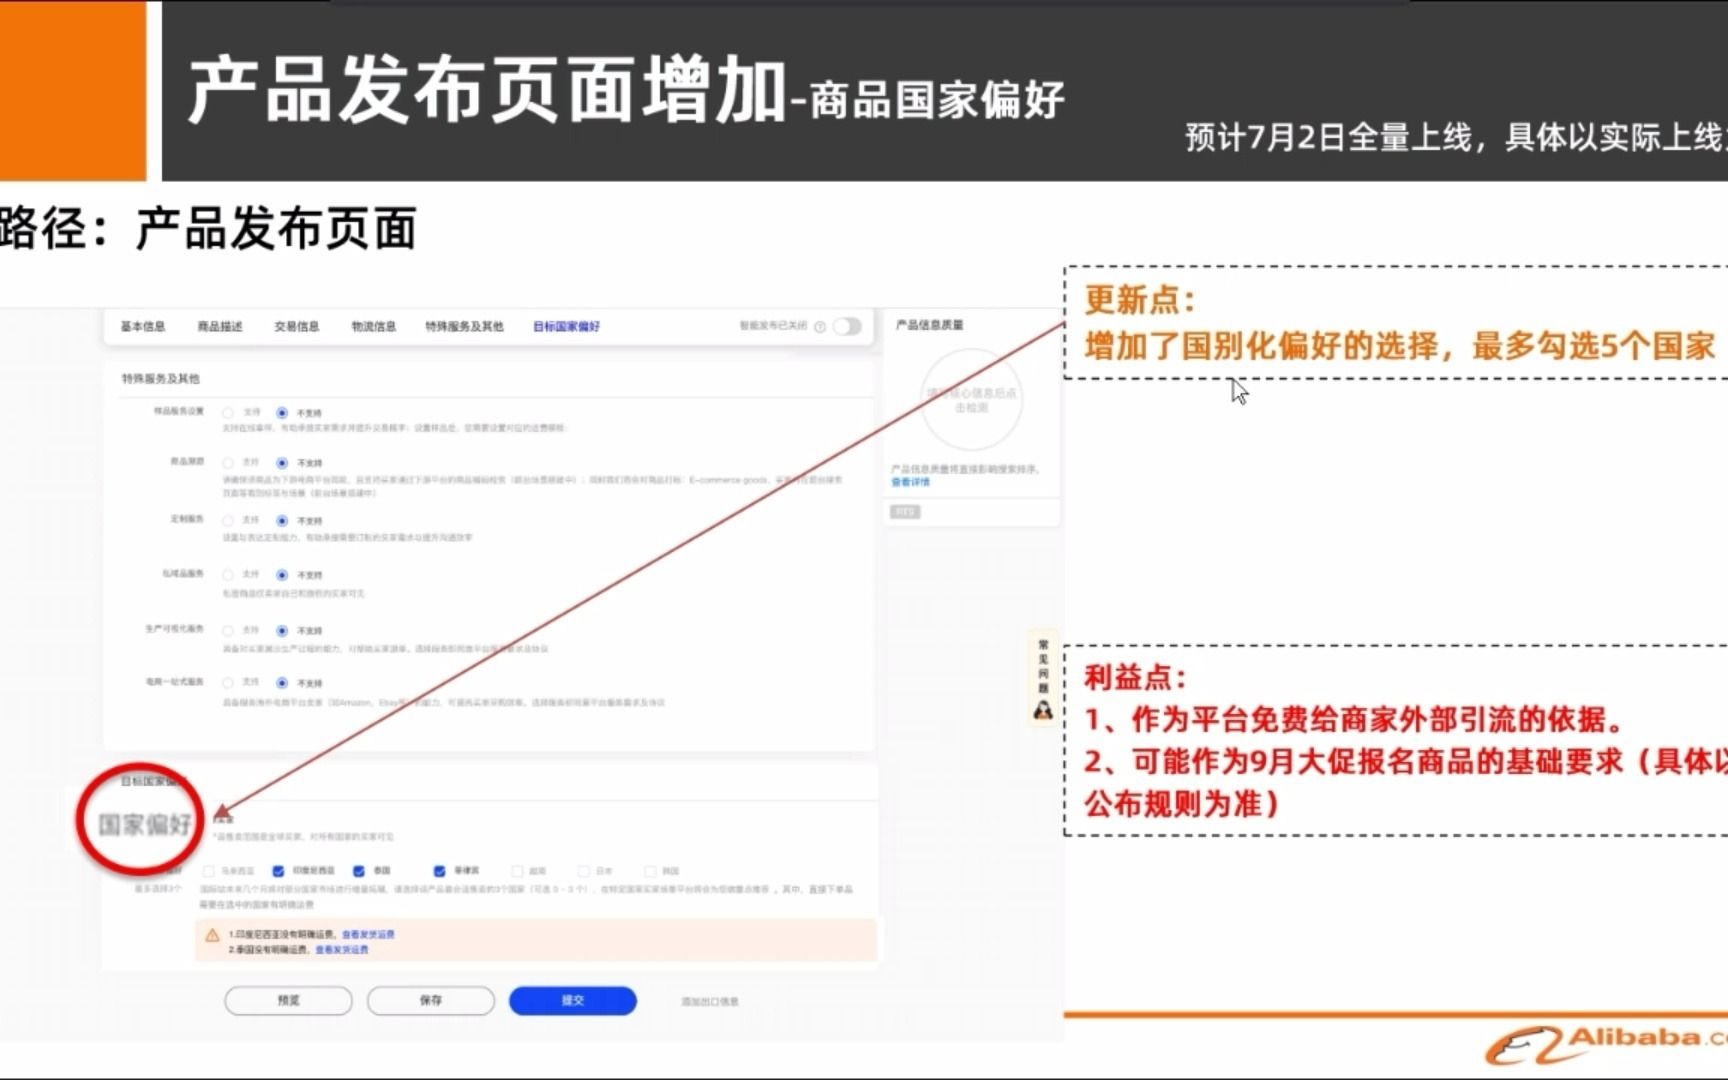Click the help icon beside 智能发布
The width and height of the screenshot is (1728, 1080).
point(820,327)
